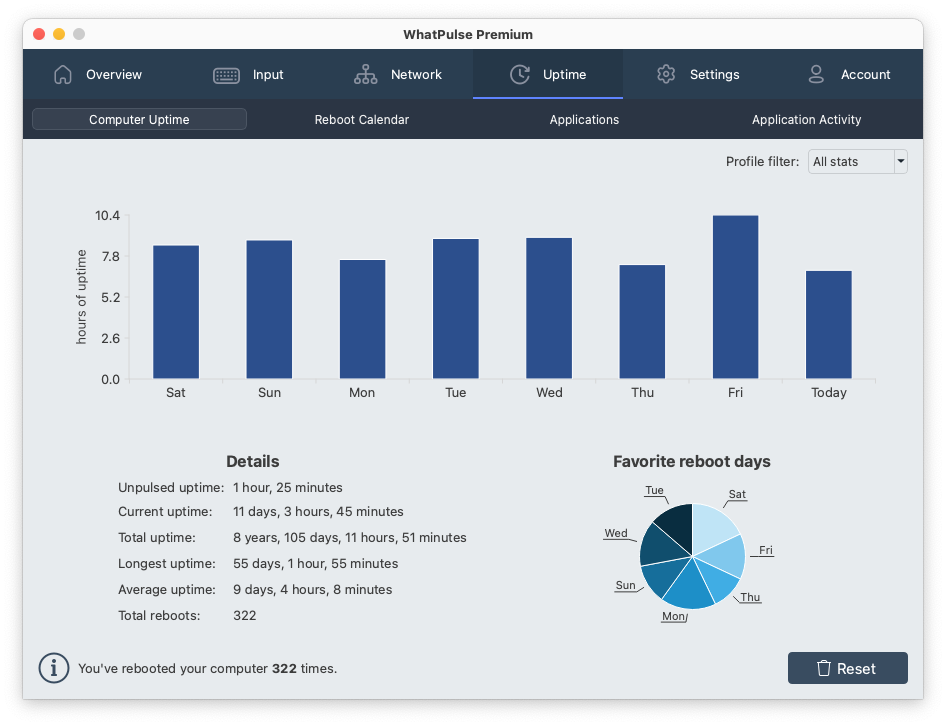
Task: Click the Sun uptime bar
Action: tap(269, 310)
